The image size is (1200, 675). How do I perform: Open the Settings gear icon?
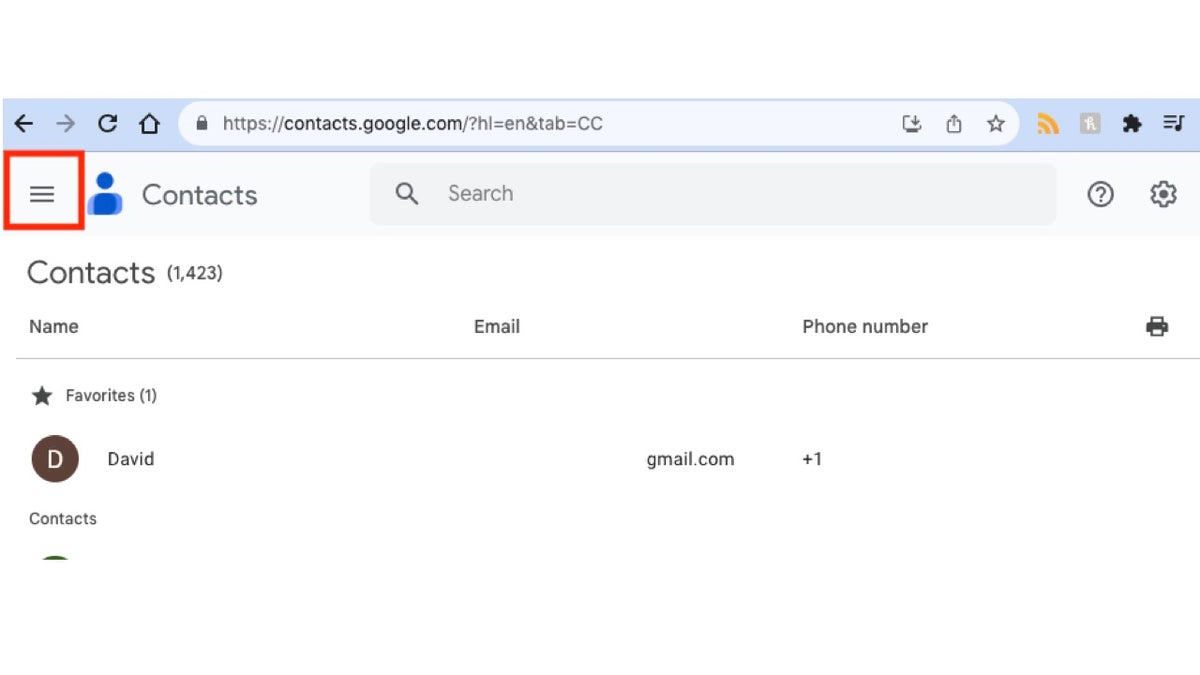(1163, 195)
